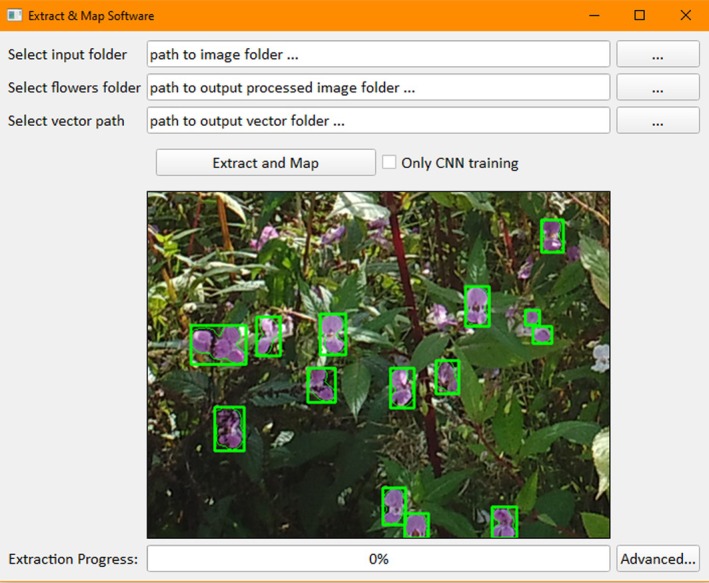Click the Extract and Map button
The image size is (709, 583).
pos(265,162)
